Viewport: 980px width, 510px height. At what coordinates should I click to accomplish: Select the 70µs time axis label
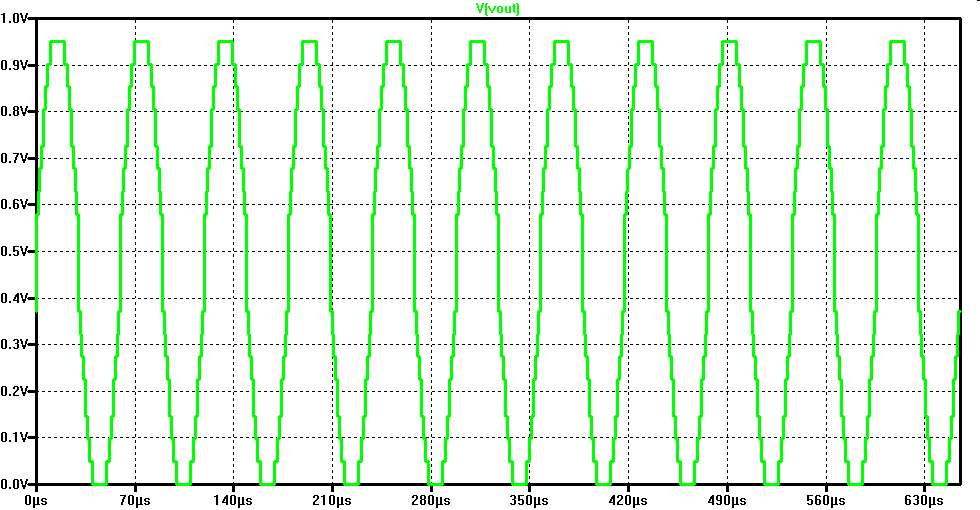point(134,499)
